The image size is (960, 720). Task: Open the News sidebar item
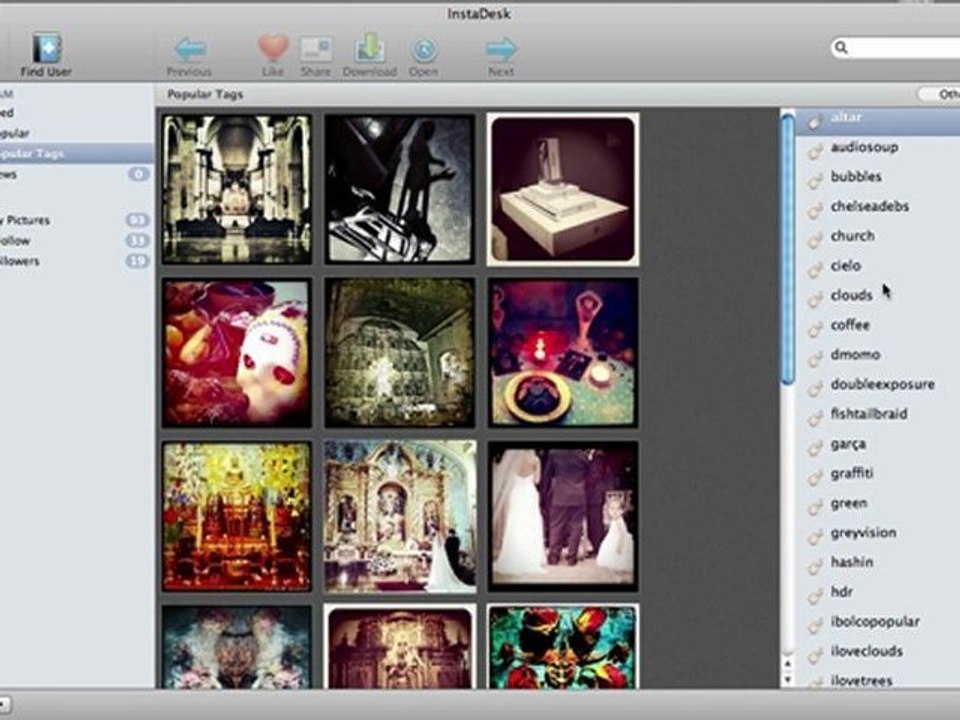[x=77, y=174]
